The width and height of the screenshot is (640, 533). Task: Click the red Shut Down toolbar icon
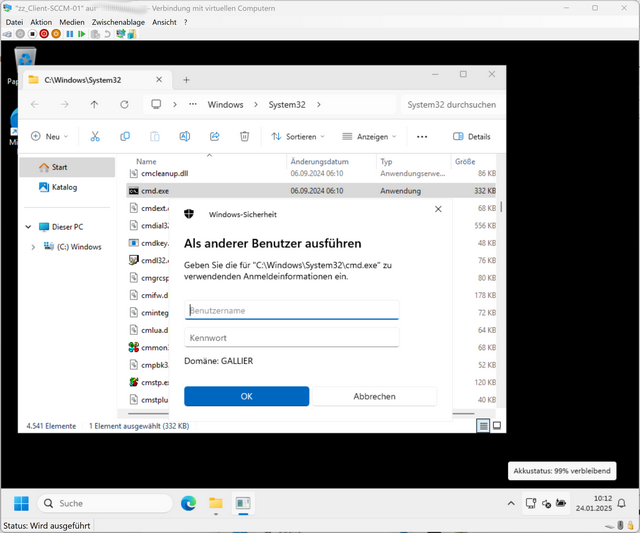[44, 34]
